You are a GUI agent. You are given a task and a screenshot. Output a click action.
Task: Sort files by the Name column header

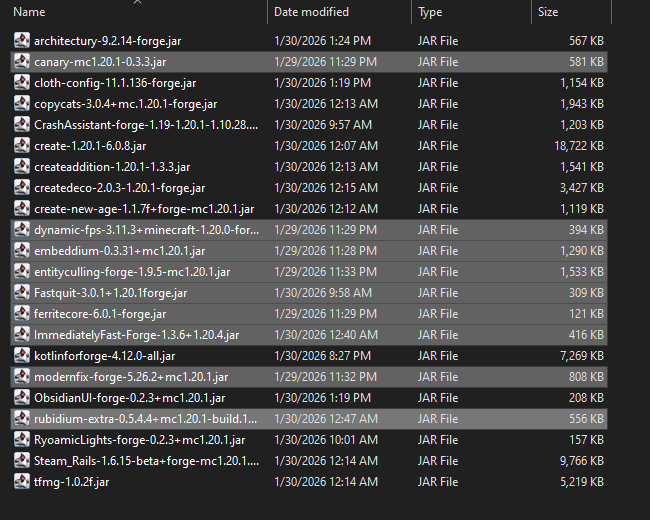tap(30, 12)
